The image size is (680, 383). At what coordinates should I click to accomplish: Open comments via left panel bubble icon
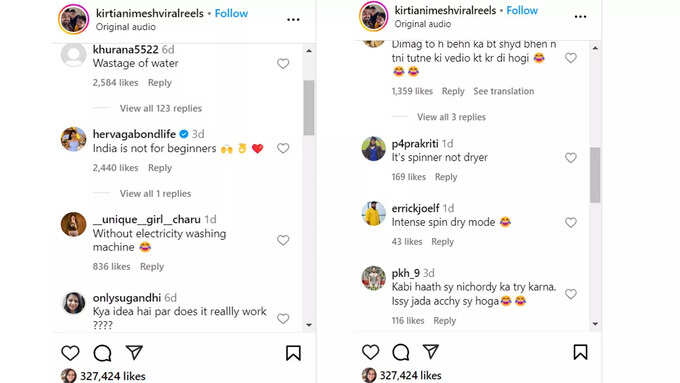102,353
